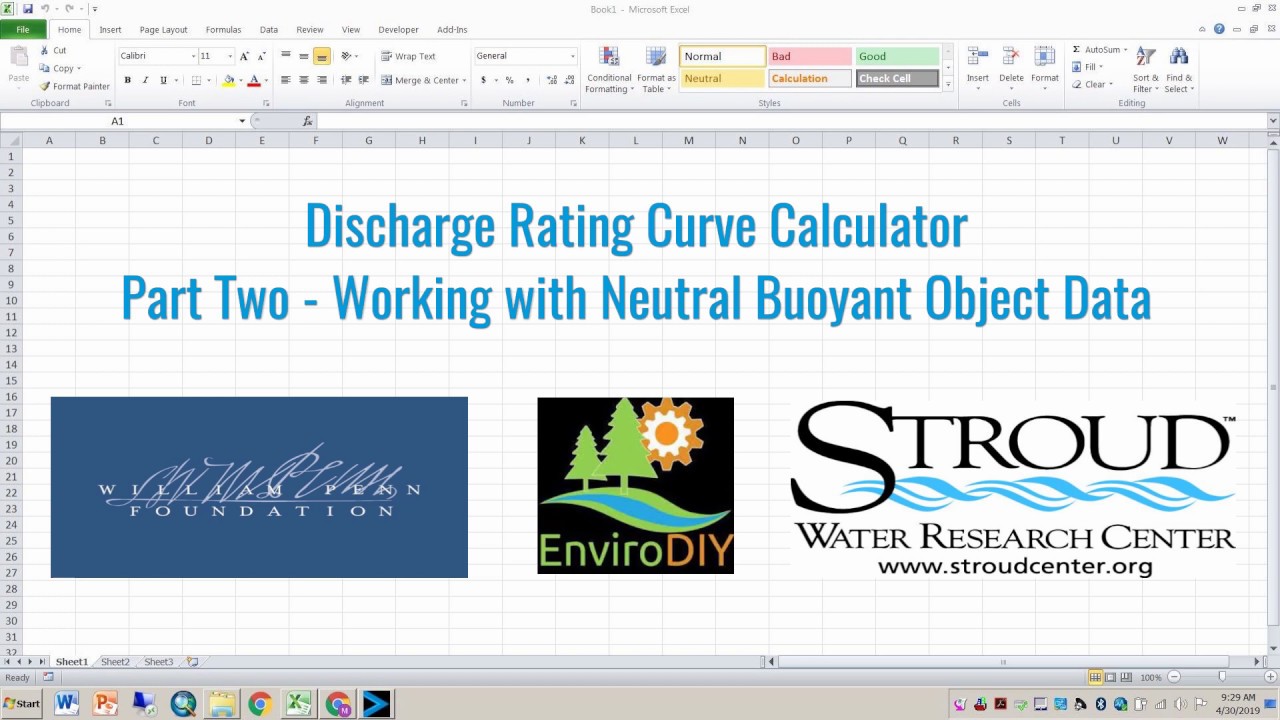
Task: Expand the Name Box dropdown arrow
Action: click(x=242, y=121)
